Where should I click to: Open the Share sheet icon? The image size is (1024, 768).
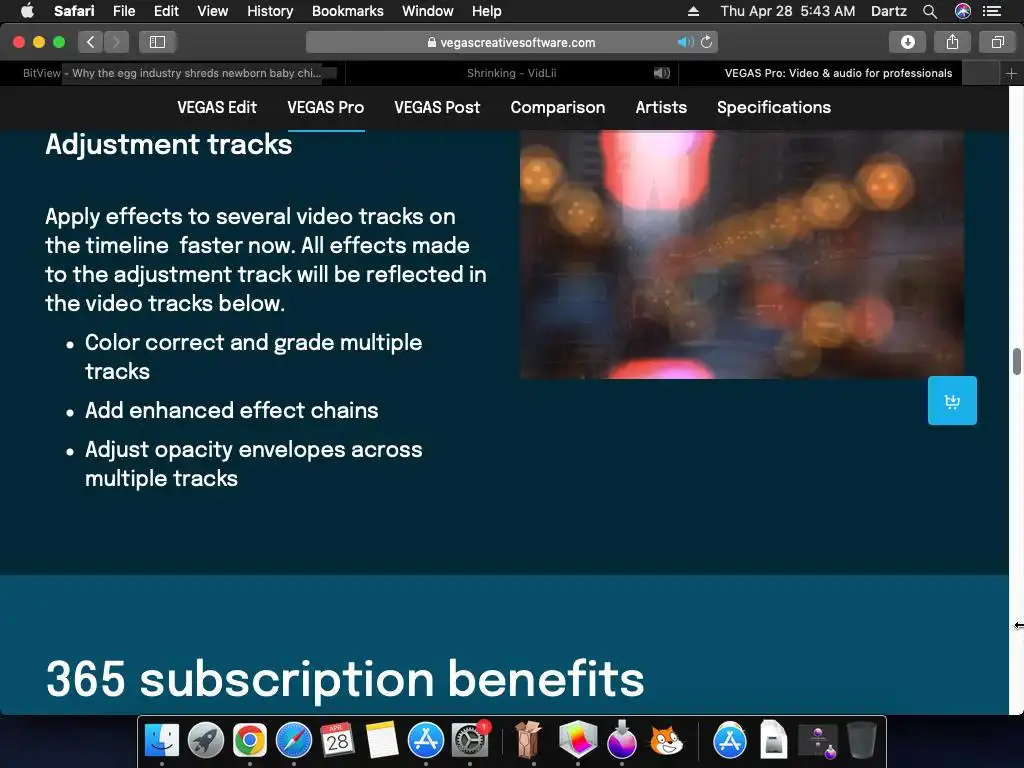pyautogui.click(x=952, y=42)
